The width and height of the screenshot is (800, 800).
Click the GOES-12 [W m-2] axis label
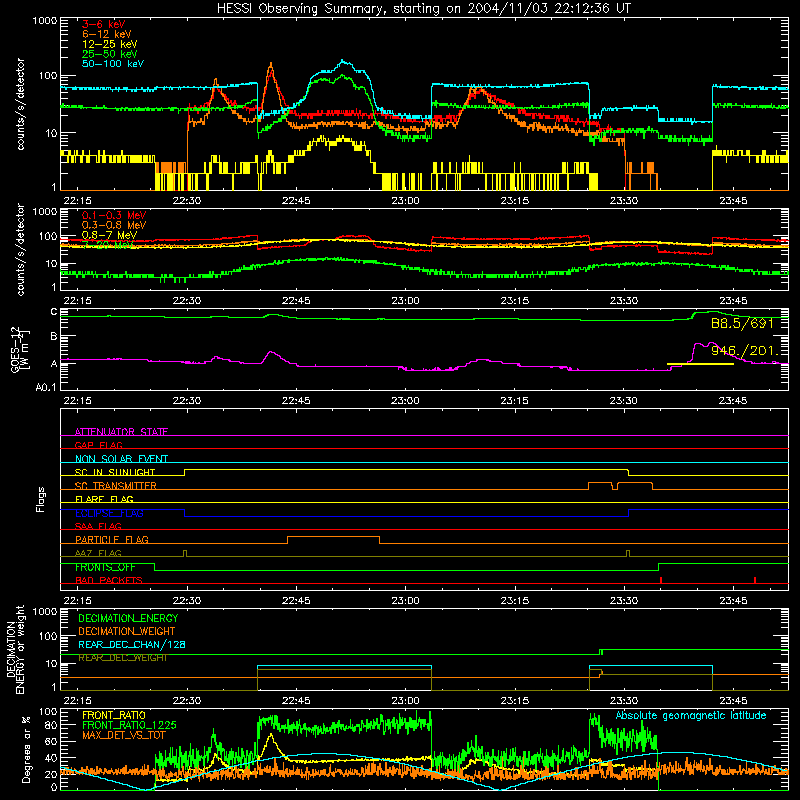click(x=20, y=349)
